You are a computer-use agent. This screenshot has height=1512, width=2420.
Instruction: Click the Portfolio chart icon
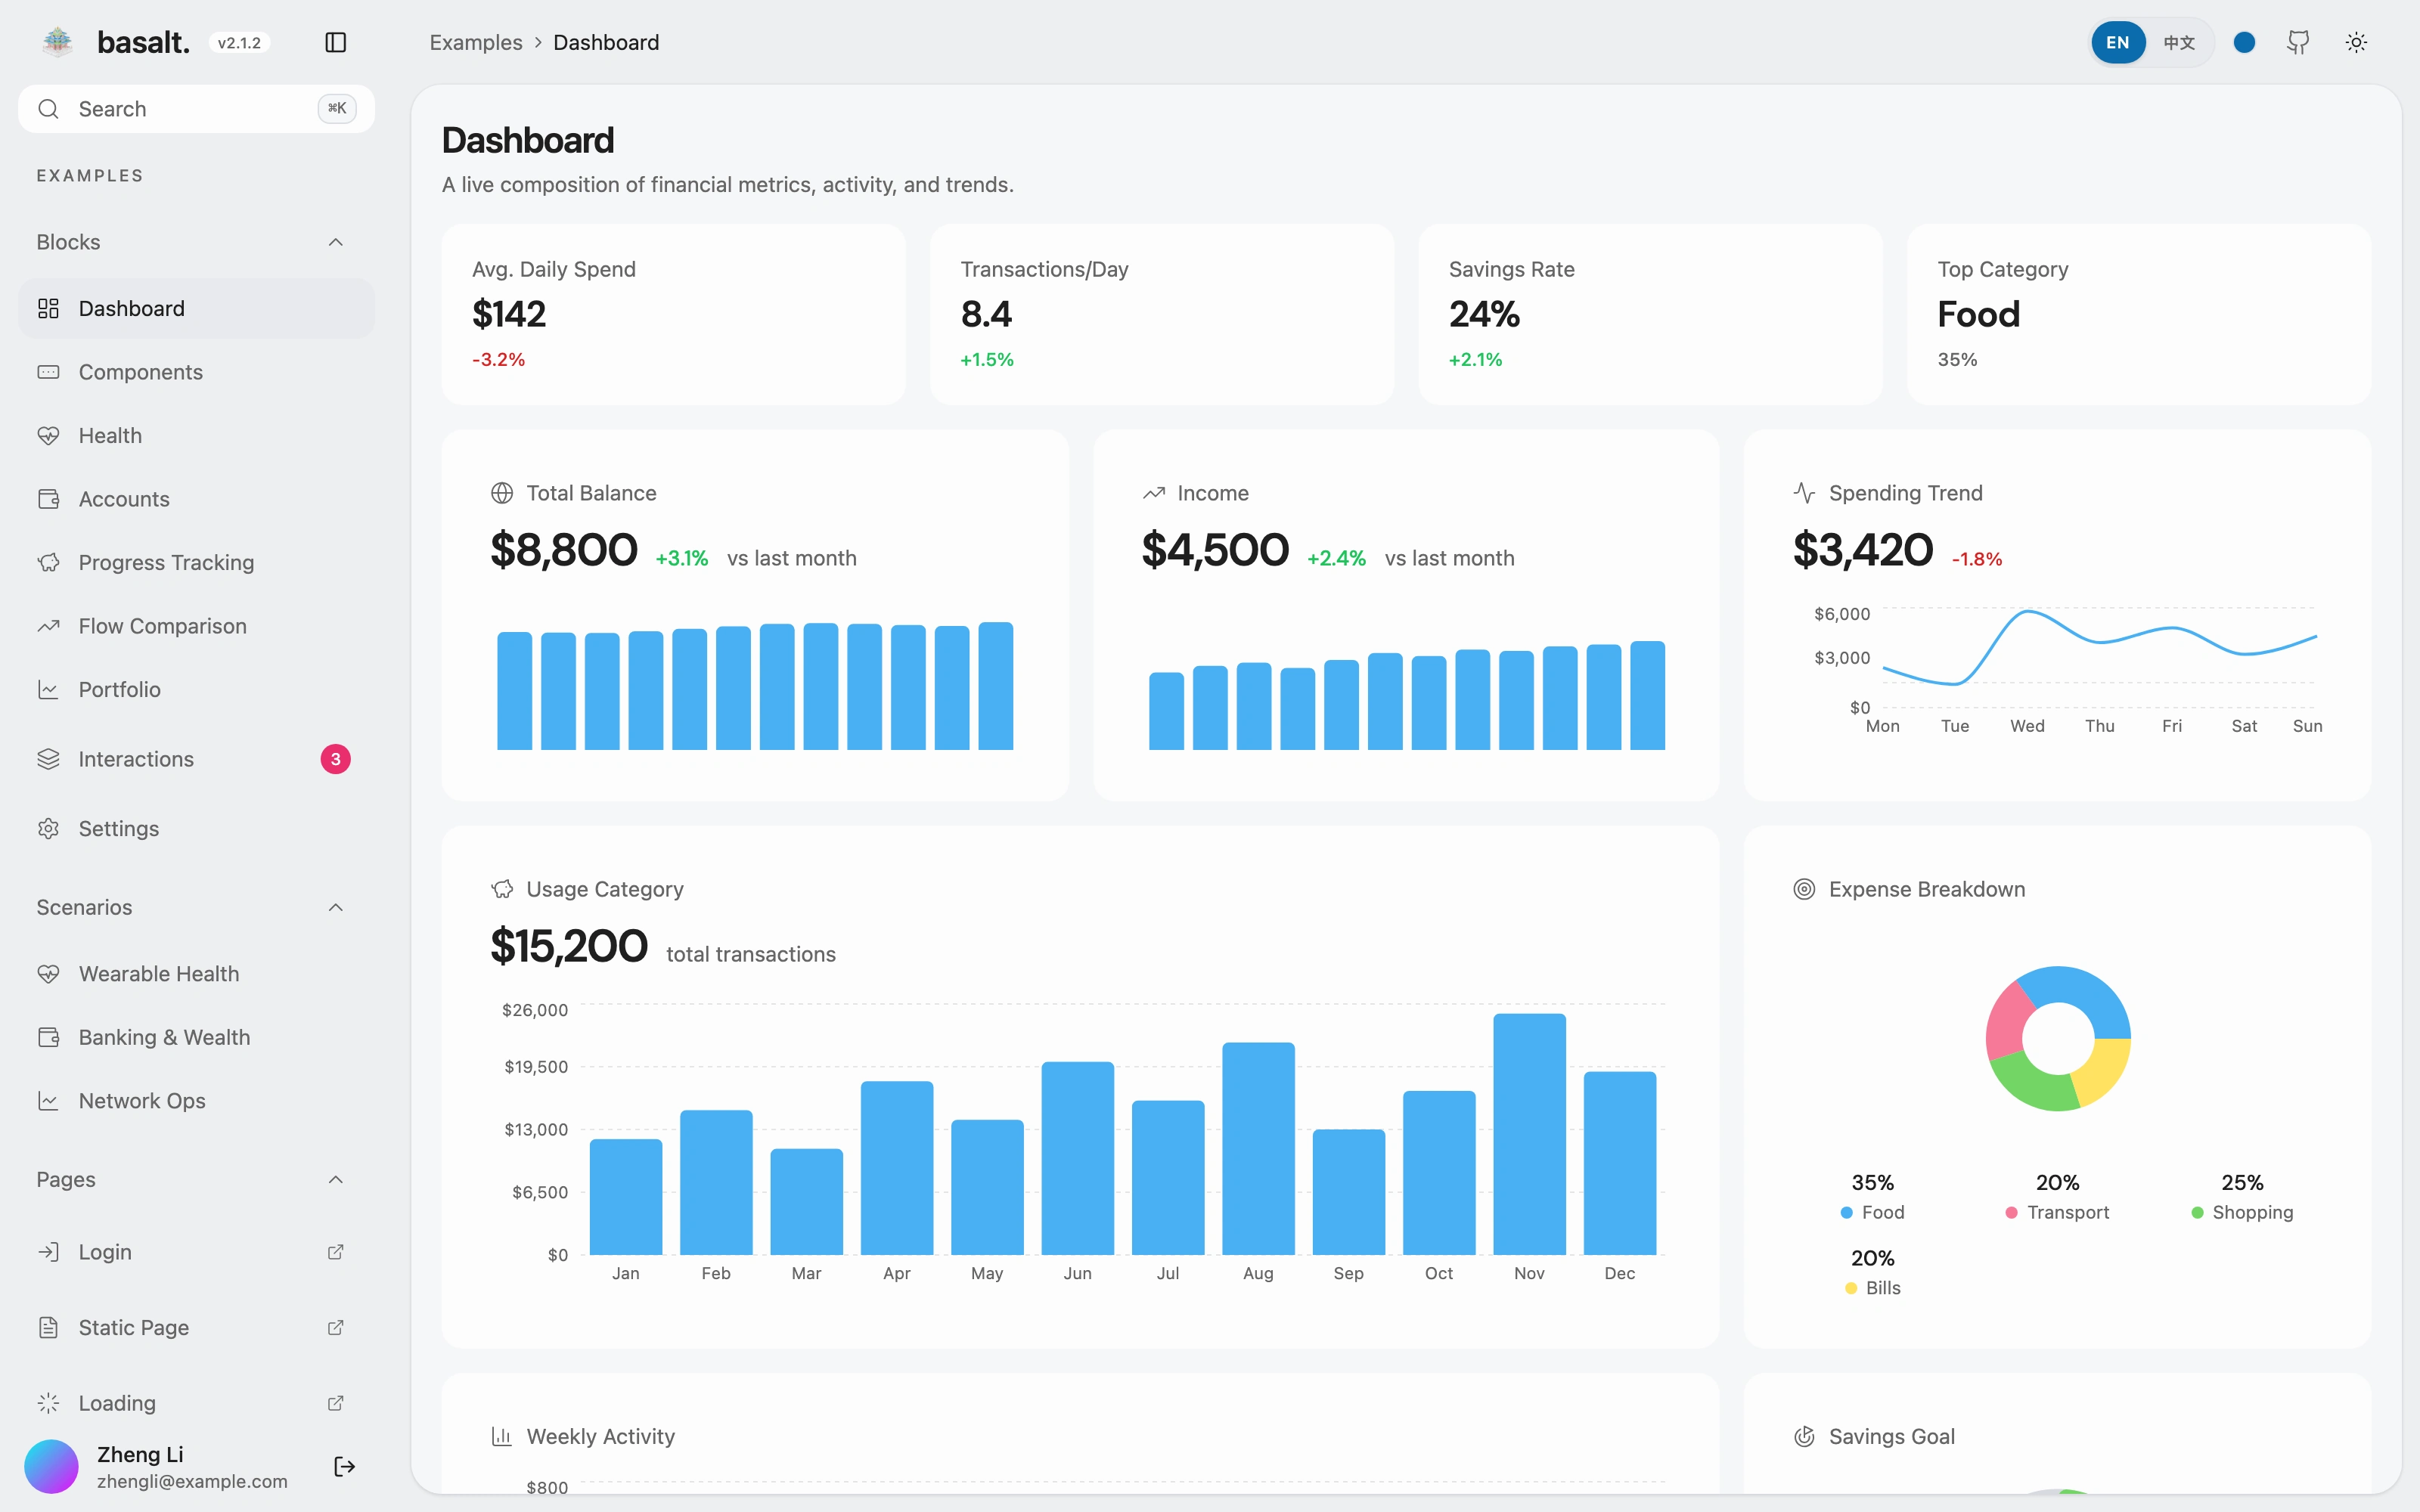tap(48, 689)
